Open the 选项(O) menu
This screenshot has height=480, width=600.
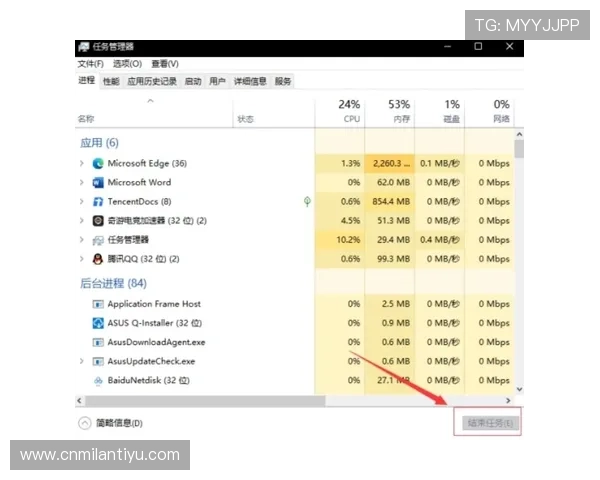(x=127, y=64)
